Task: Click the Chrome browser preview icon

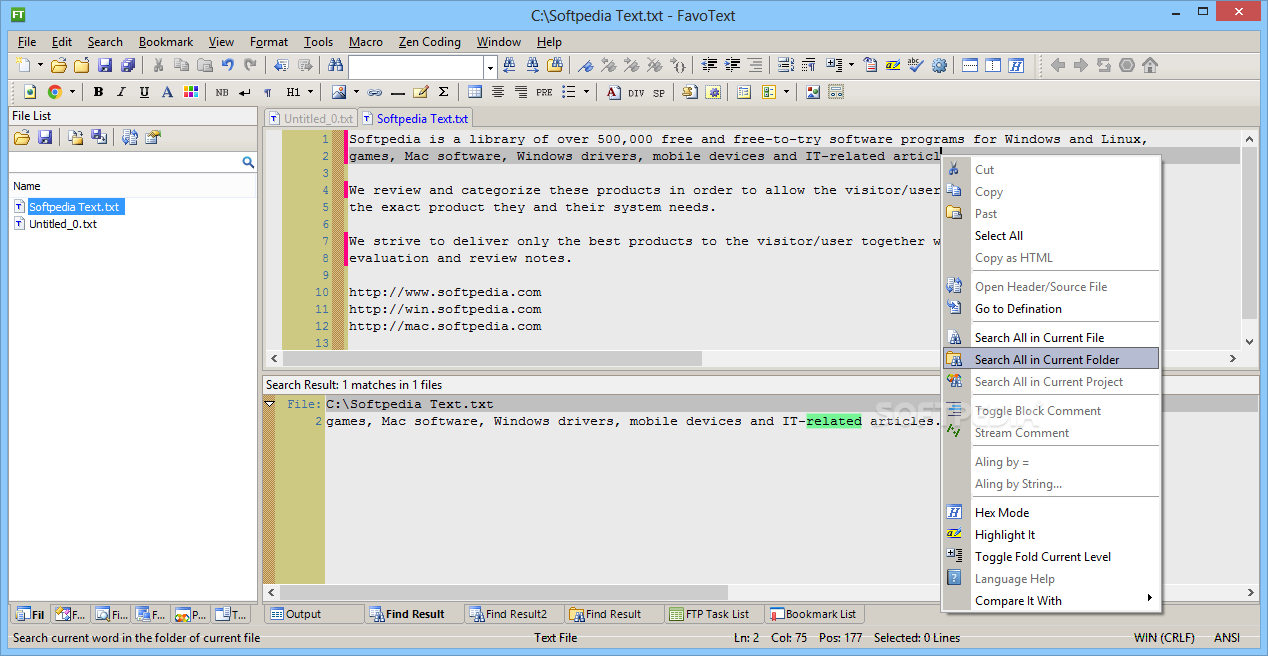Action: pyautogui.click(x=54, y=92)
